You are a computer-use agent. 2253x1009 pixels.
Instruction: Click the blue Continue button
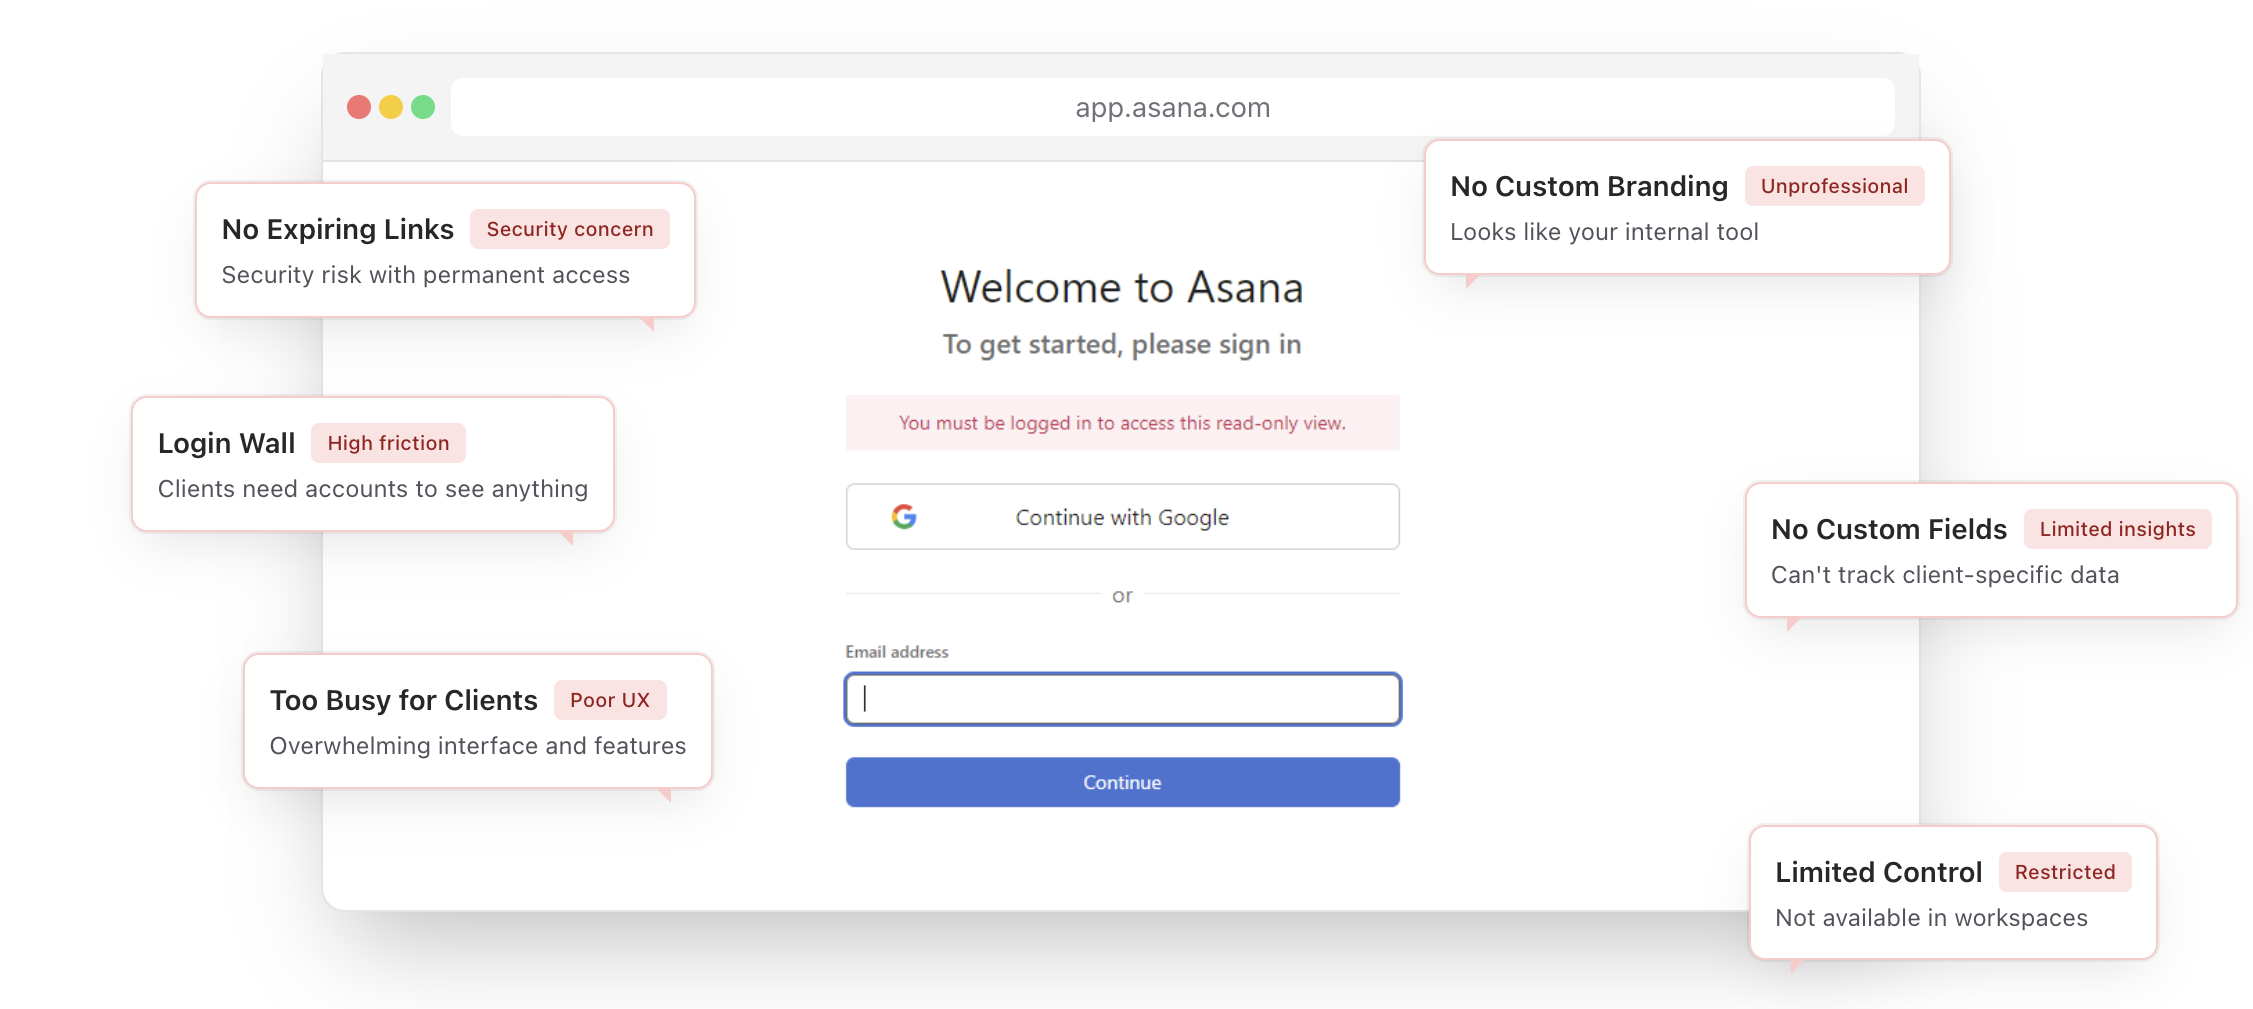pyautogui.click(x=1122, y=782)
